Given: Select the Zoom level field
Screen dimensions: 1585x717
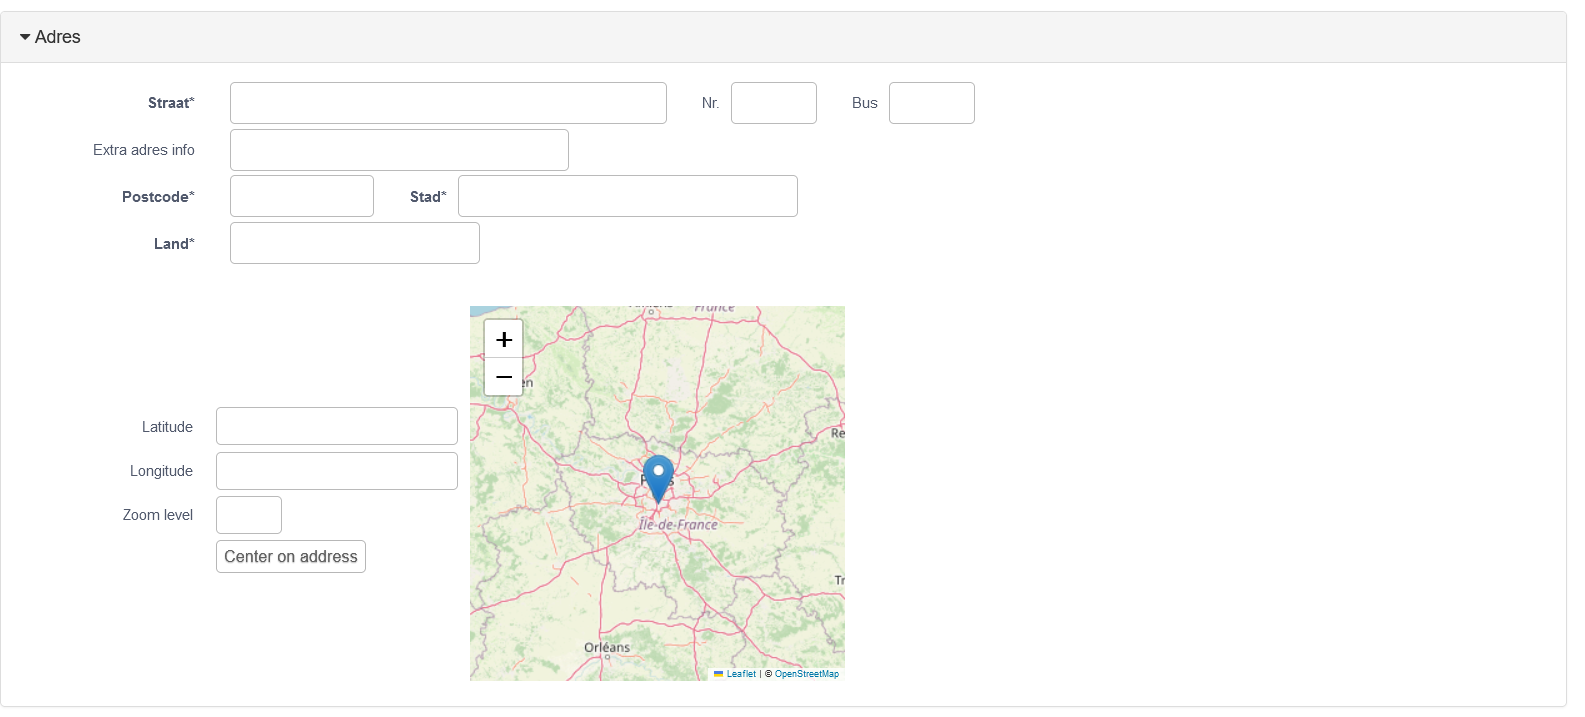Looking at the screenshot, I should 249,515.
